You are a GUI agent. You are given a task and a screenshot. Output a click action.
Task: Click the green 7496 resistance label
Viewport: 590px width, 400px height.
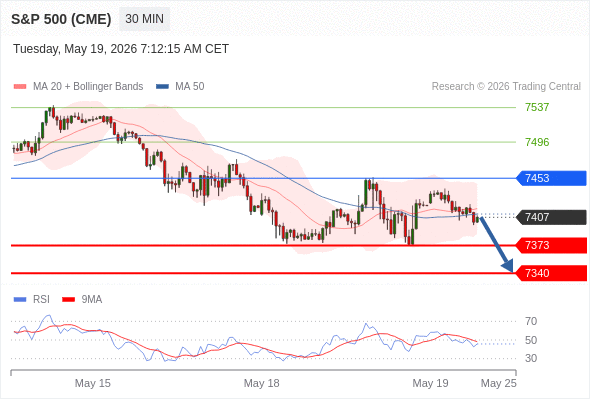537,142
